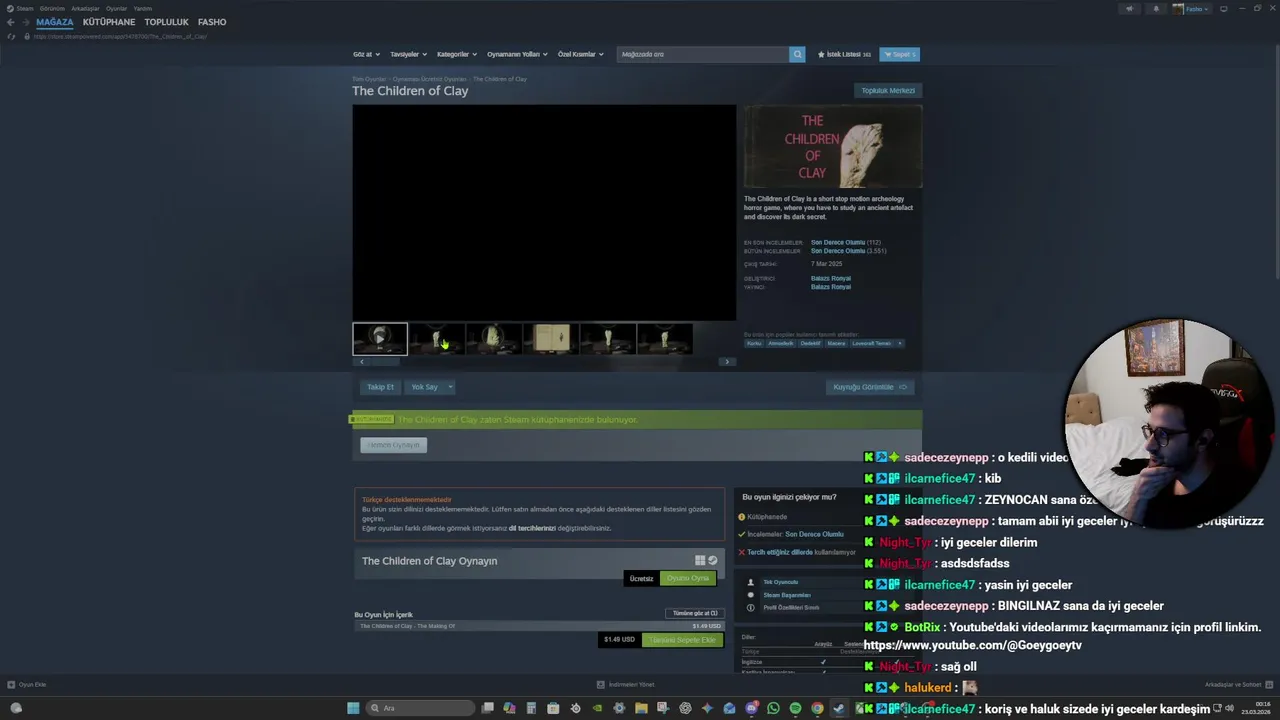Expand the Göz at dropdown

(x=365, y=54)
